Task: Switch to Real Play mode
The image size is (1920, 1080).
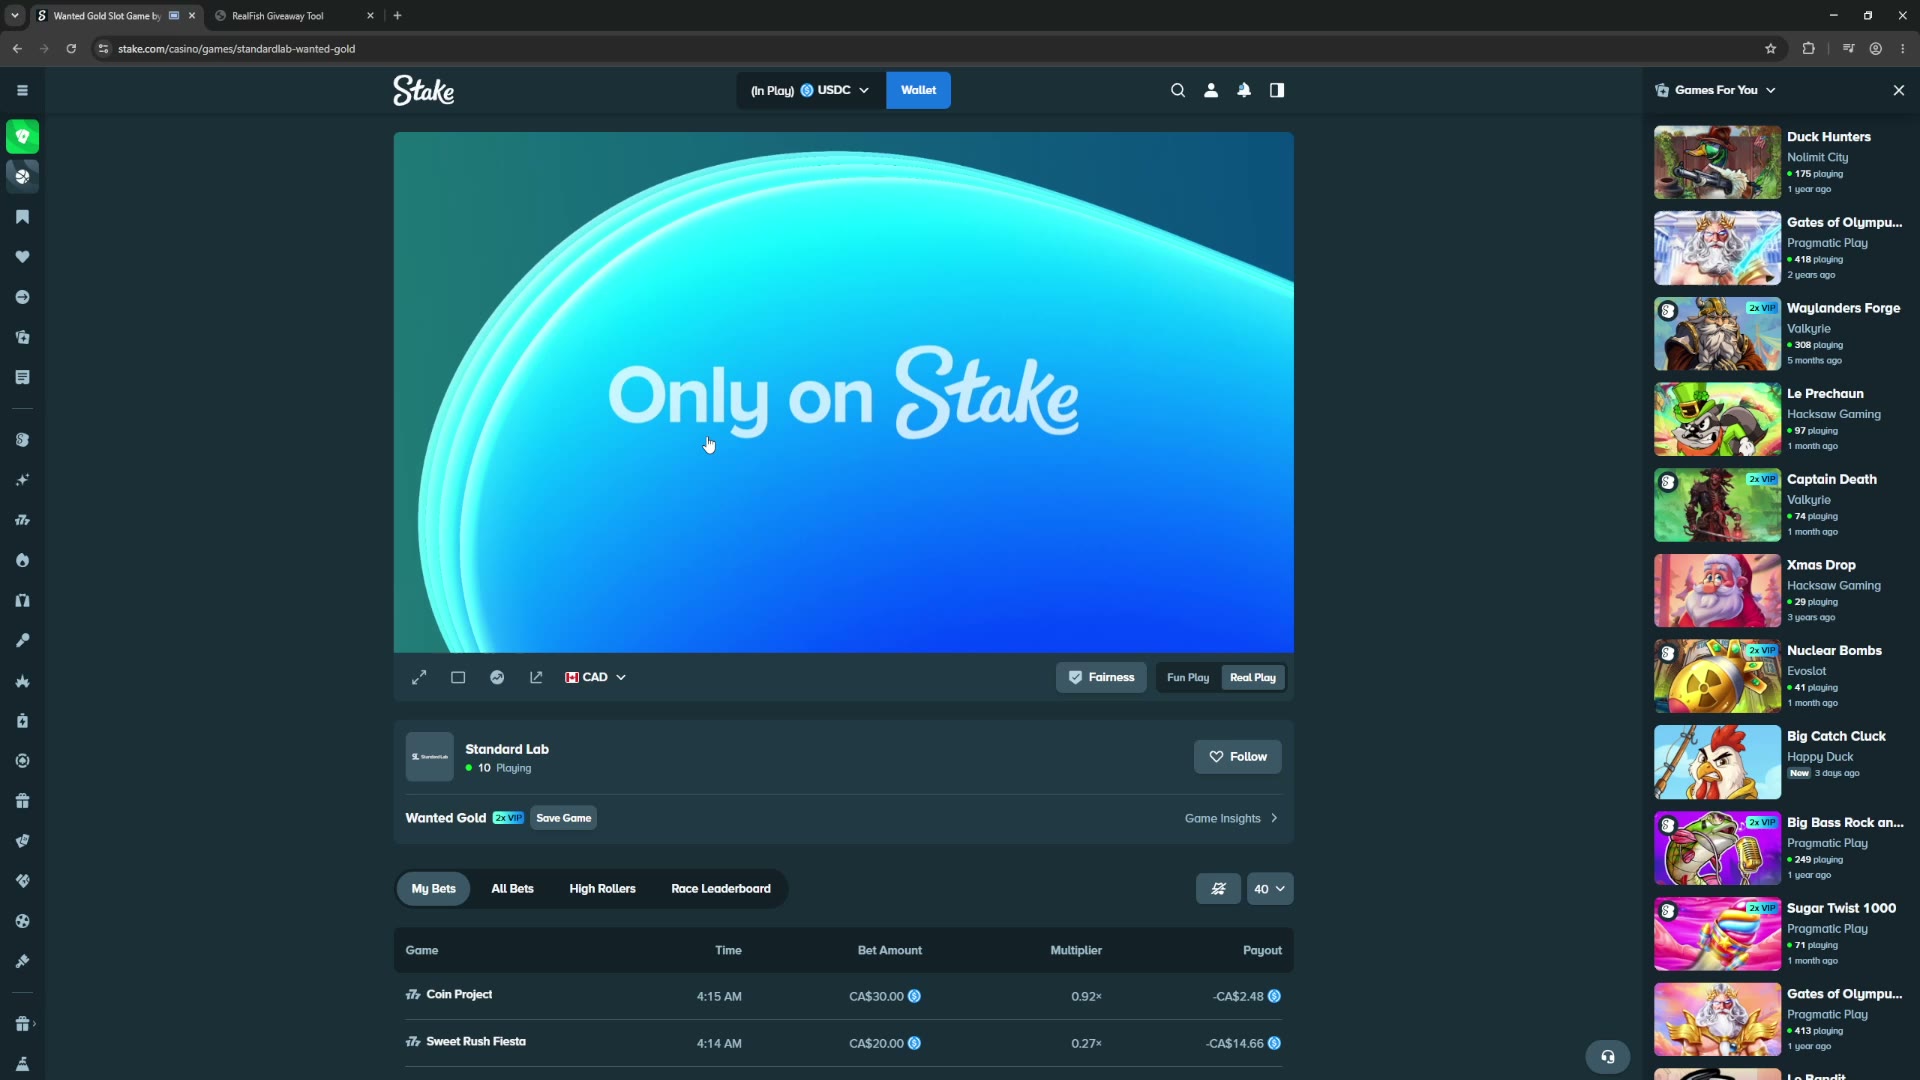Action: [x=1253, y=677]
